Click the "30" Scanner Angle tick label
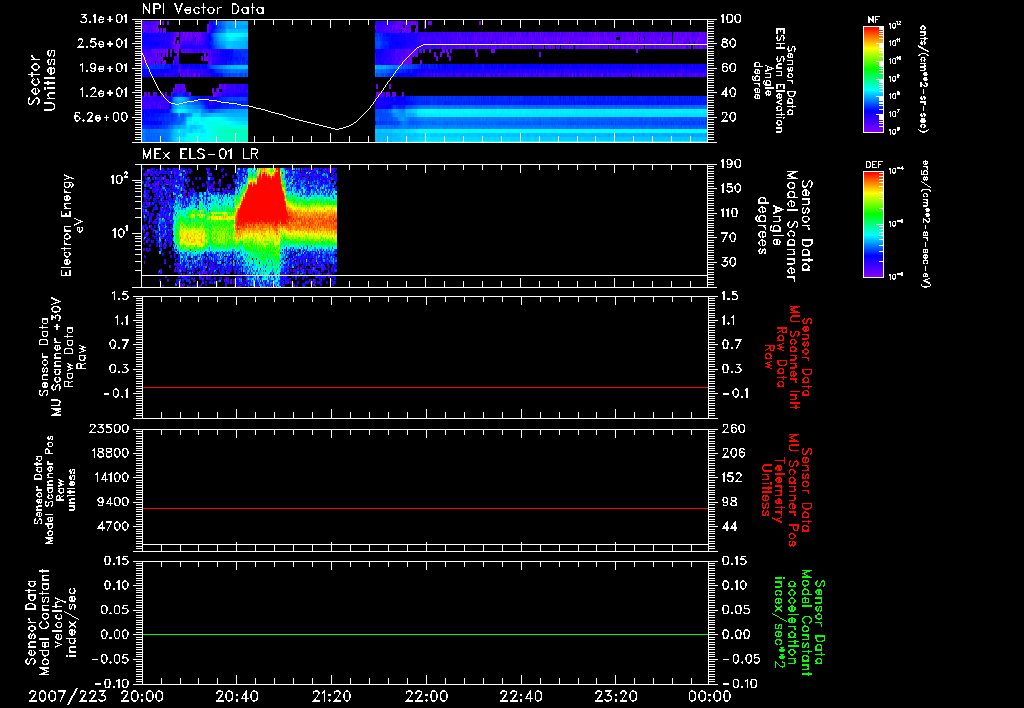 click(x=728, y=262)
